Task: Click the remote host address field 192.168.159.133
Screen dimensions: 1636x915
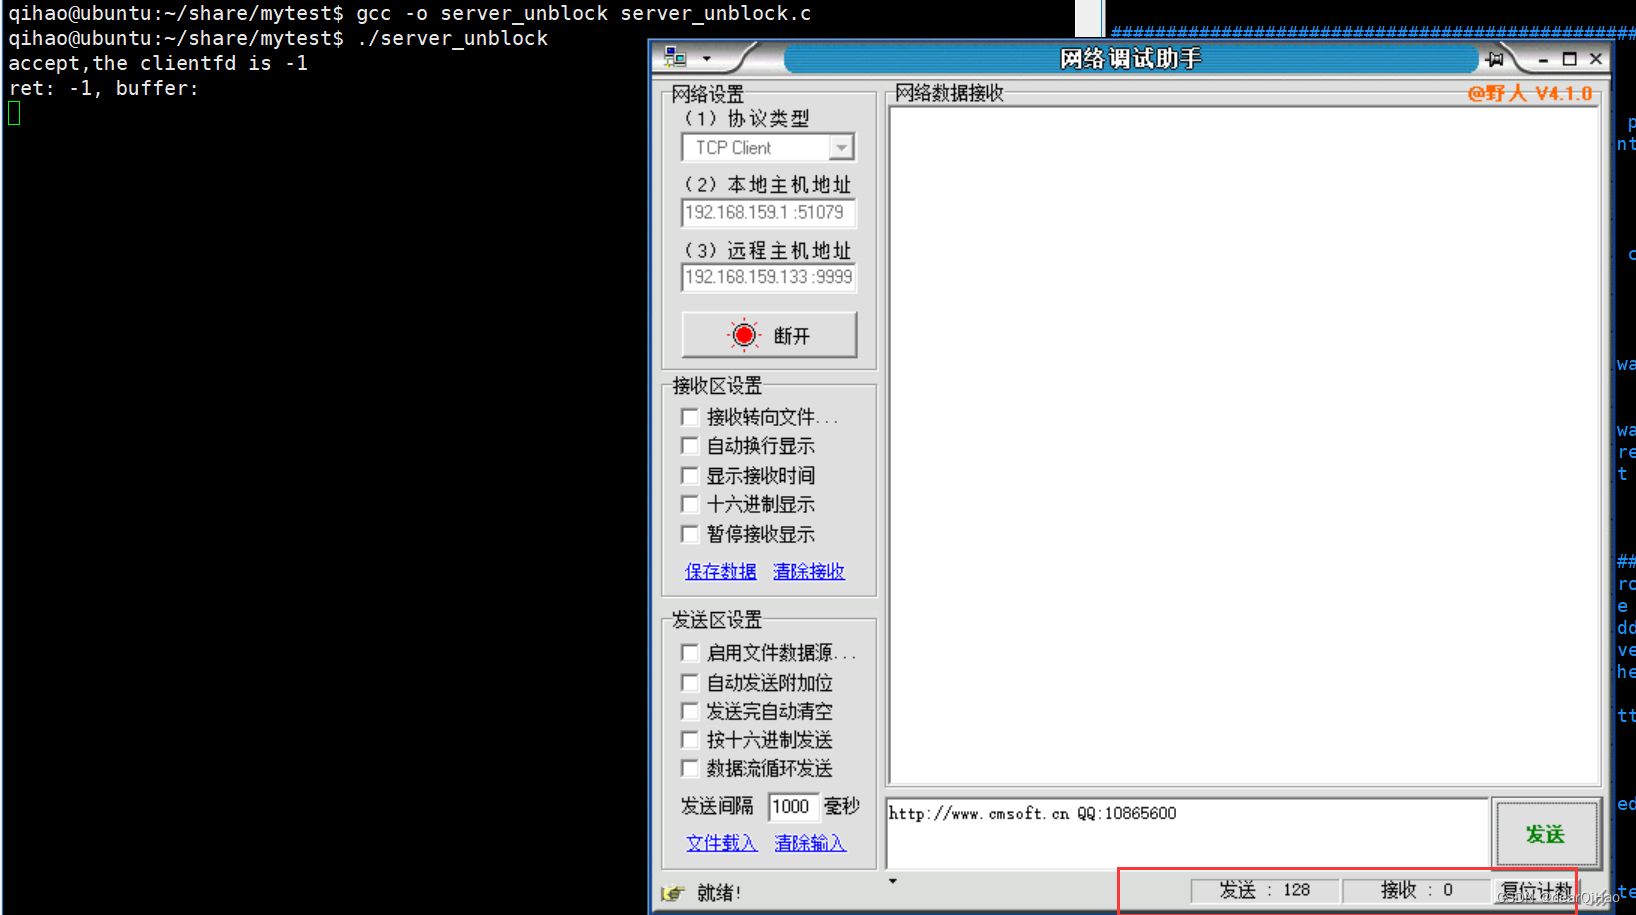Action: 768,277
